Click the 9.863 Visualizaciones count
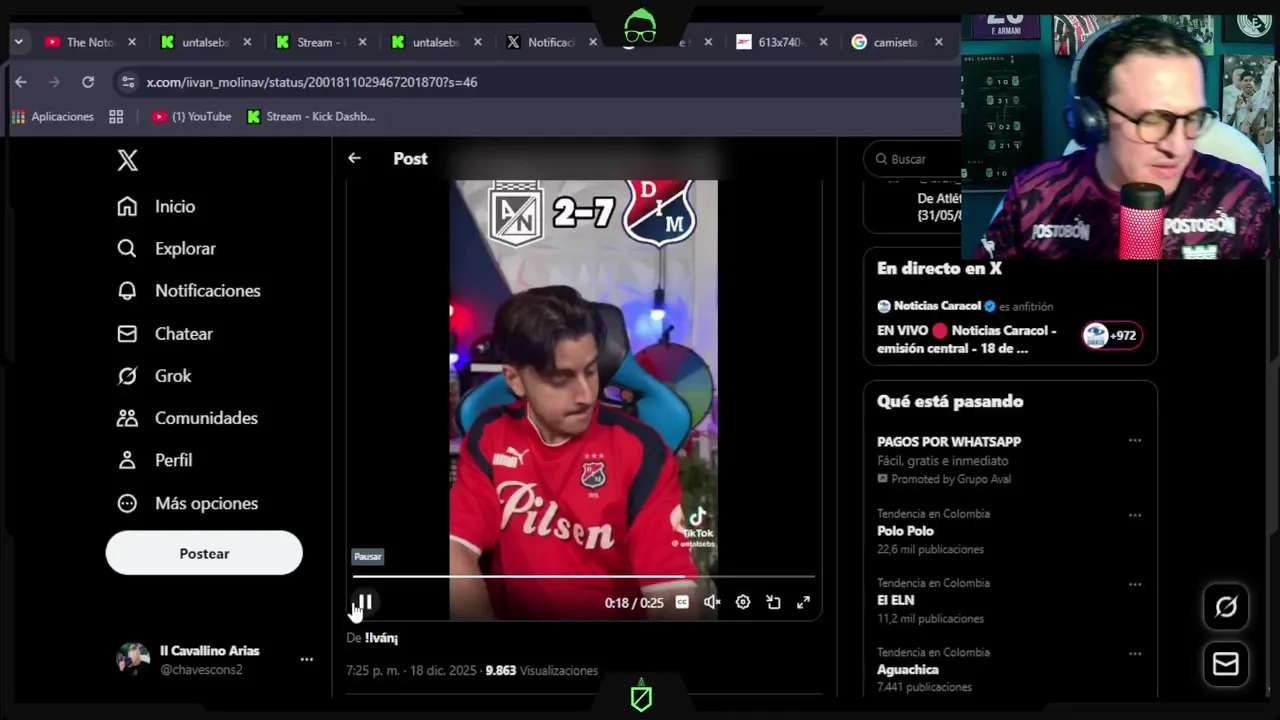1280x720 pixels. [541, 670]
